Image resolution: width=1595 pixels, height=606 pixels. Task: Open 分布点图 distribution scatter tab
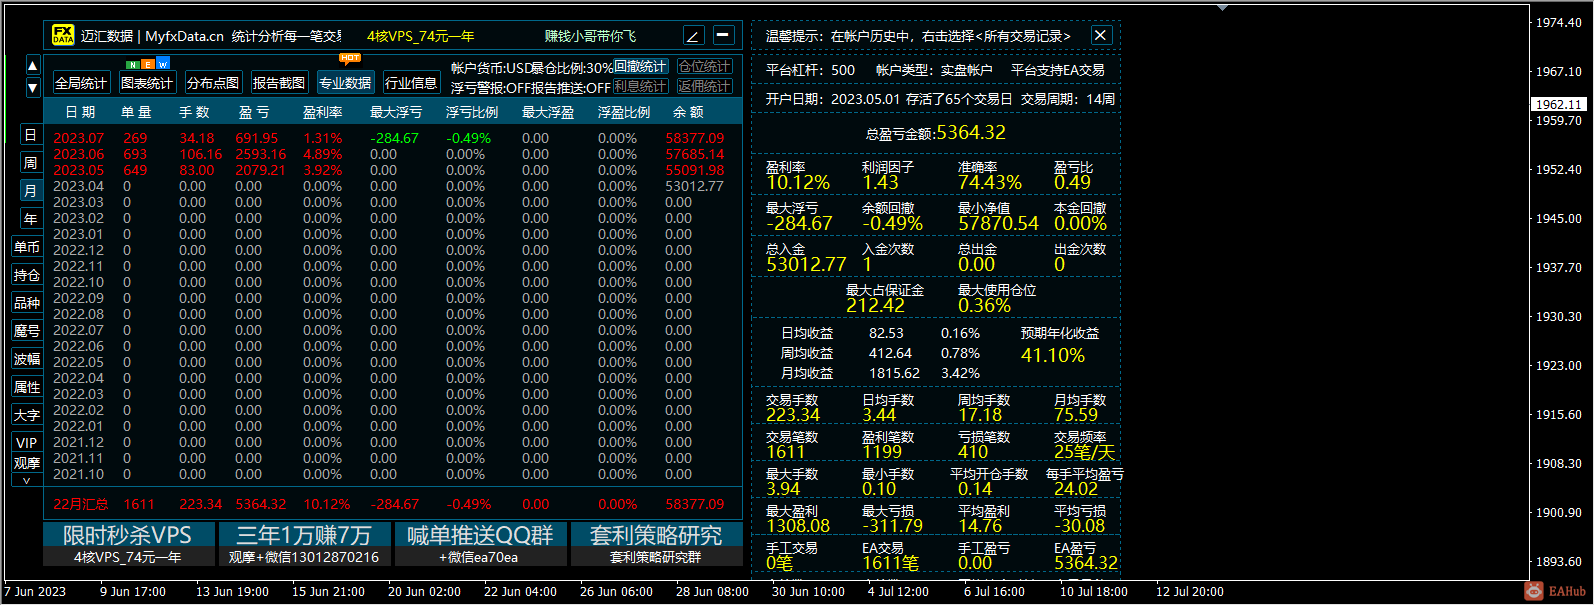coord(213,83)
